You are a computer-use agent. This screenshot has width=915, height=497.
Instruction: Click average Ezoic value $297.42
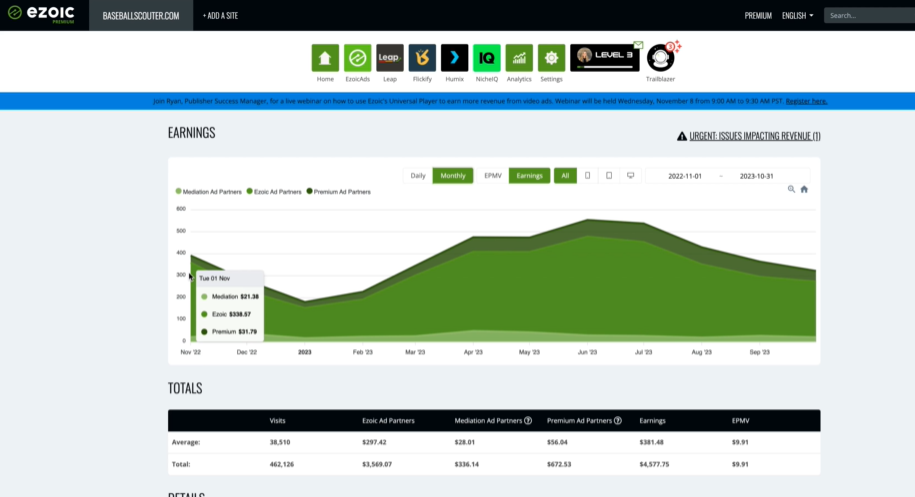pyautogui.click(x=374, y=442)
